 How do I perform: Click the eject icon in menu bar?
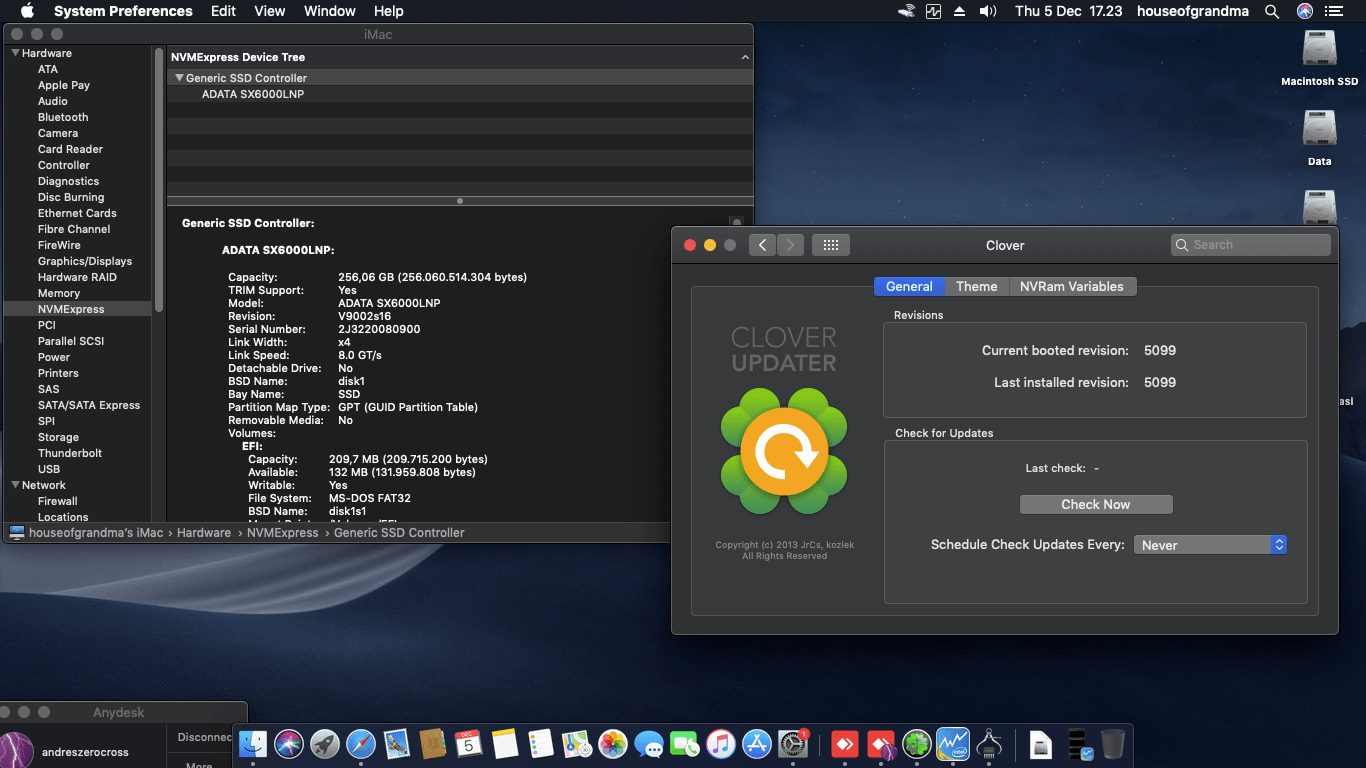[960, 11]
